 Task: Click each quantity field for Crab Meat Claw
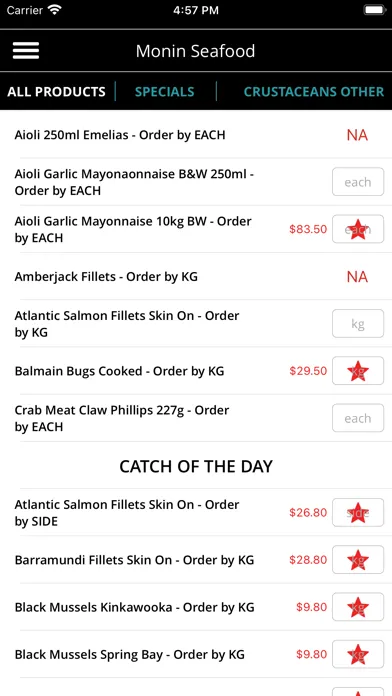click(x=358, y=418)
